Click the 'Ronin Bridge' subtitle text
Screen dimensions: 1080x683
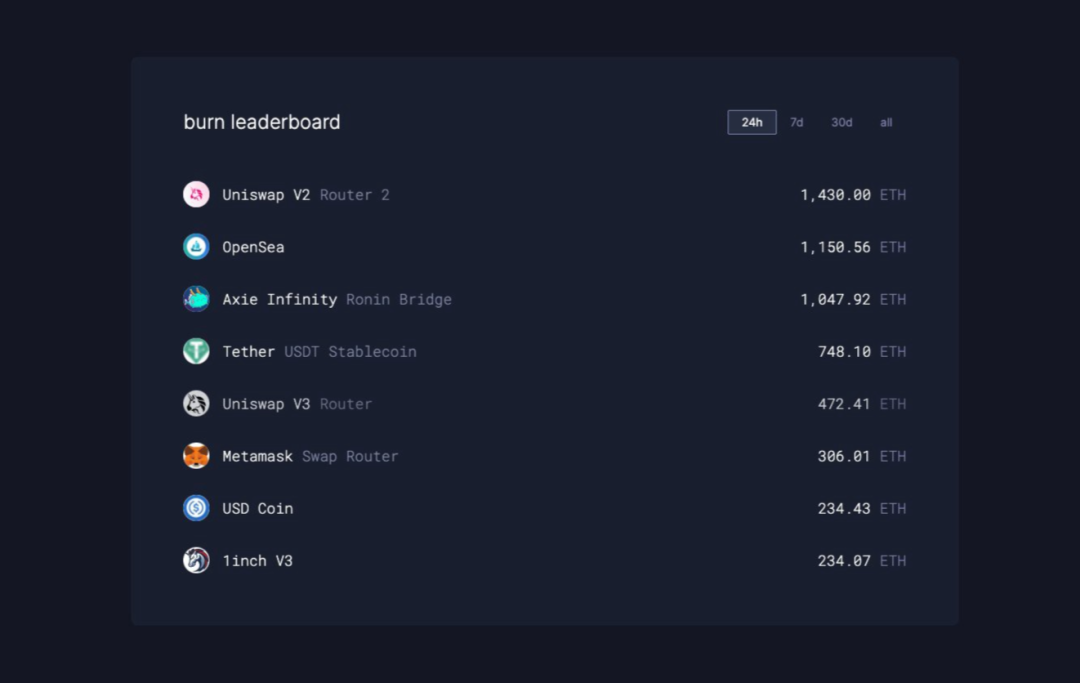click(399, 300)
